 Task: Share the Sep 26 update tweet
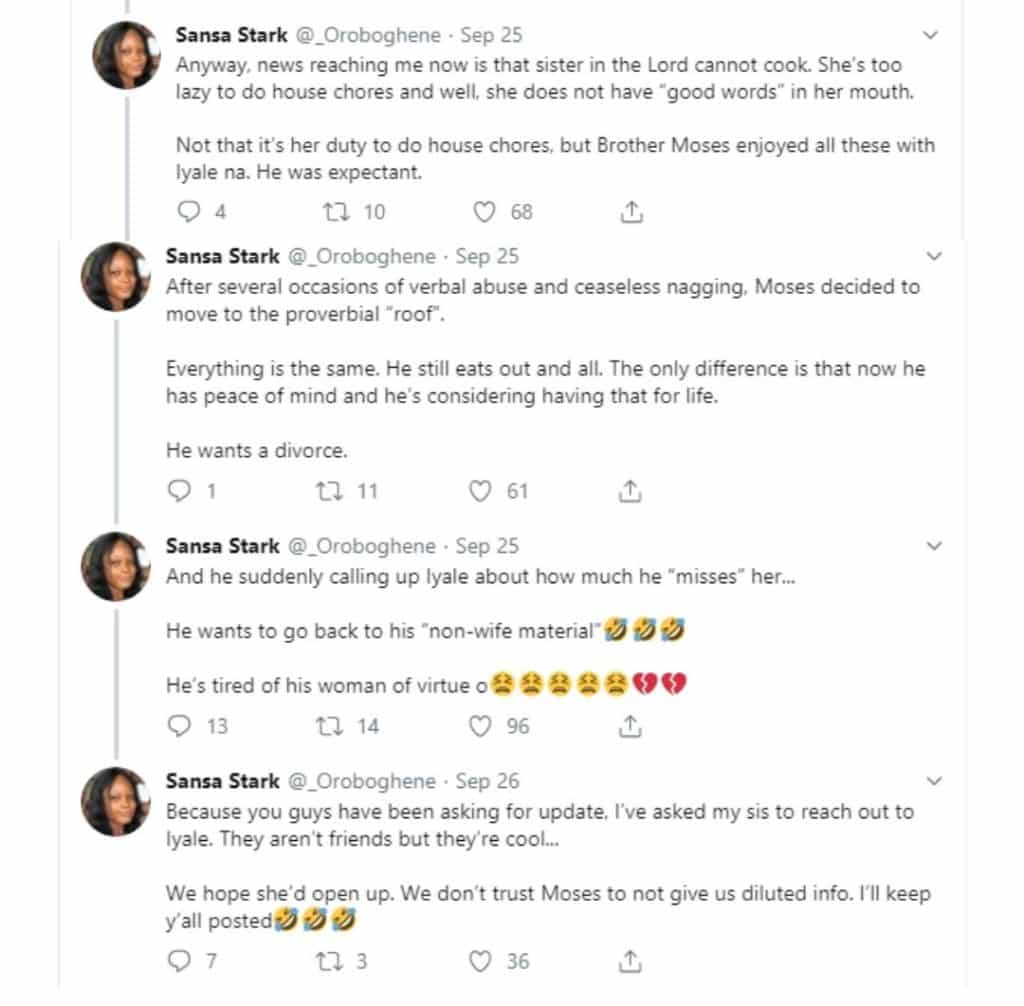(x=630, y=961)
